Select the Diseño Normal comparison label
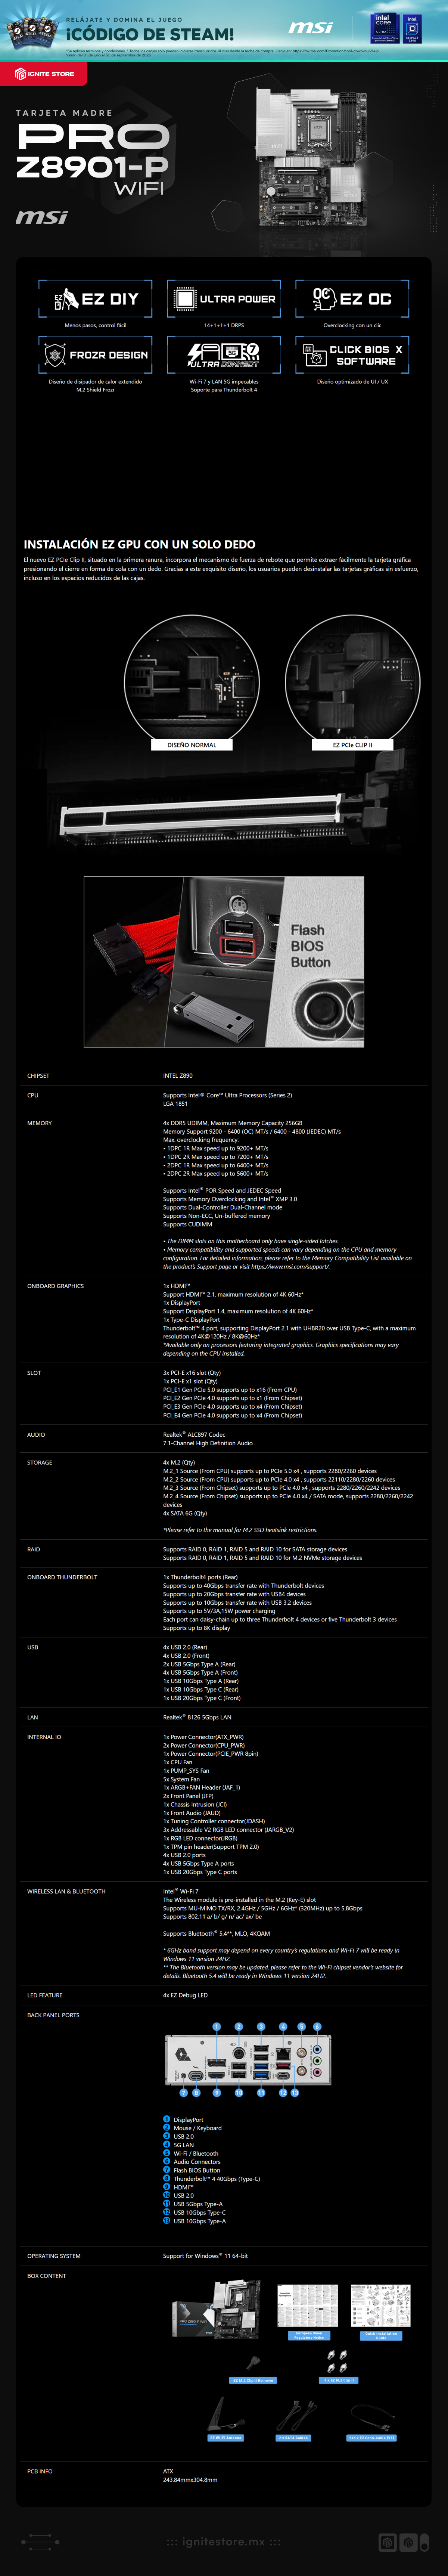448x2576 pixels. point(192,744)
